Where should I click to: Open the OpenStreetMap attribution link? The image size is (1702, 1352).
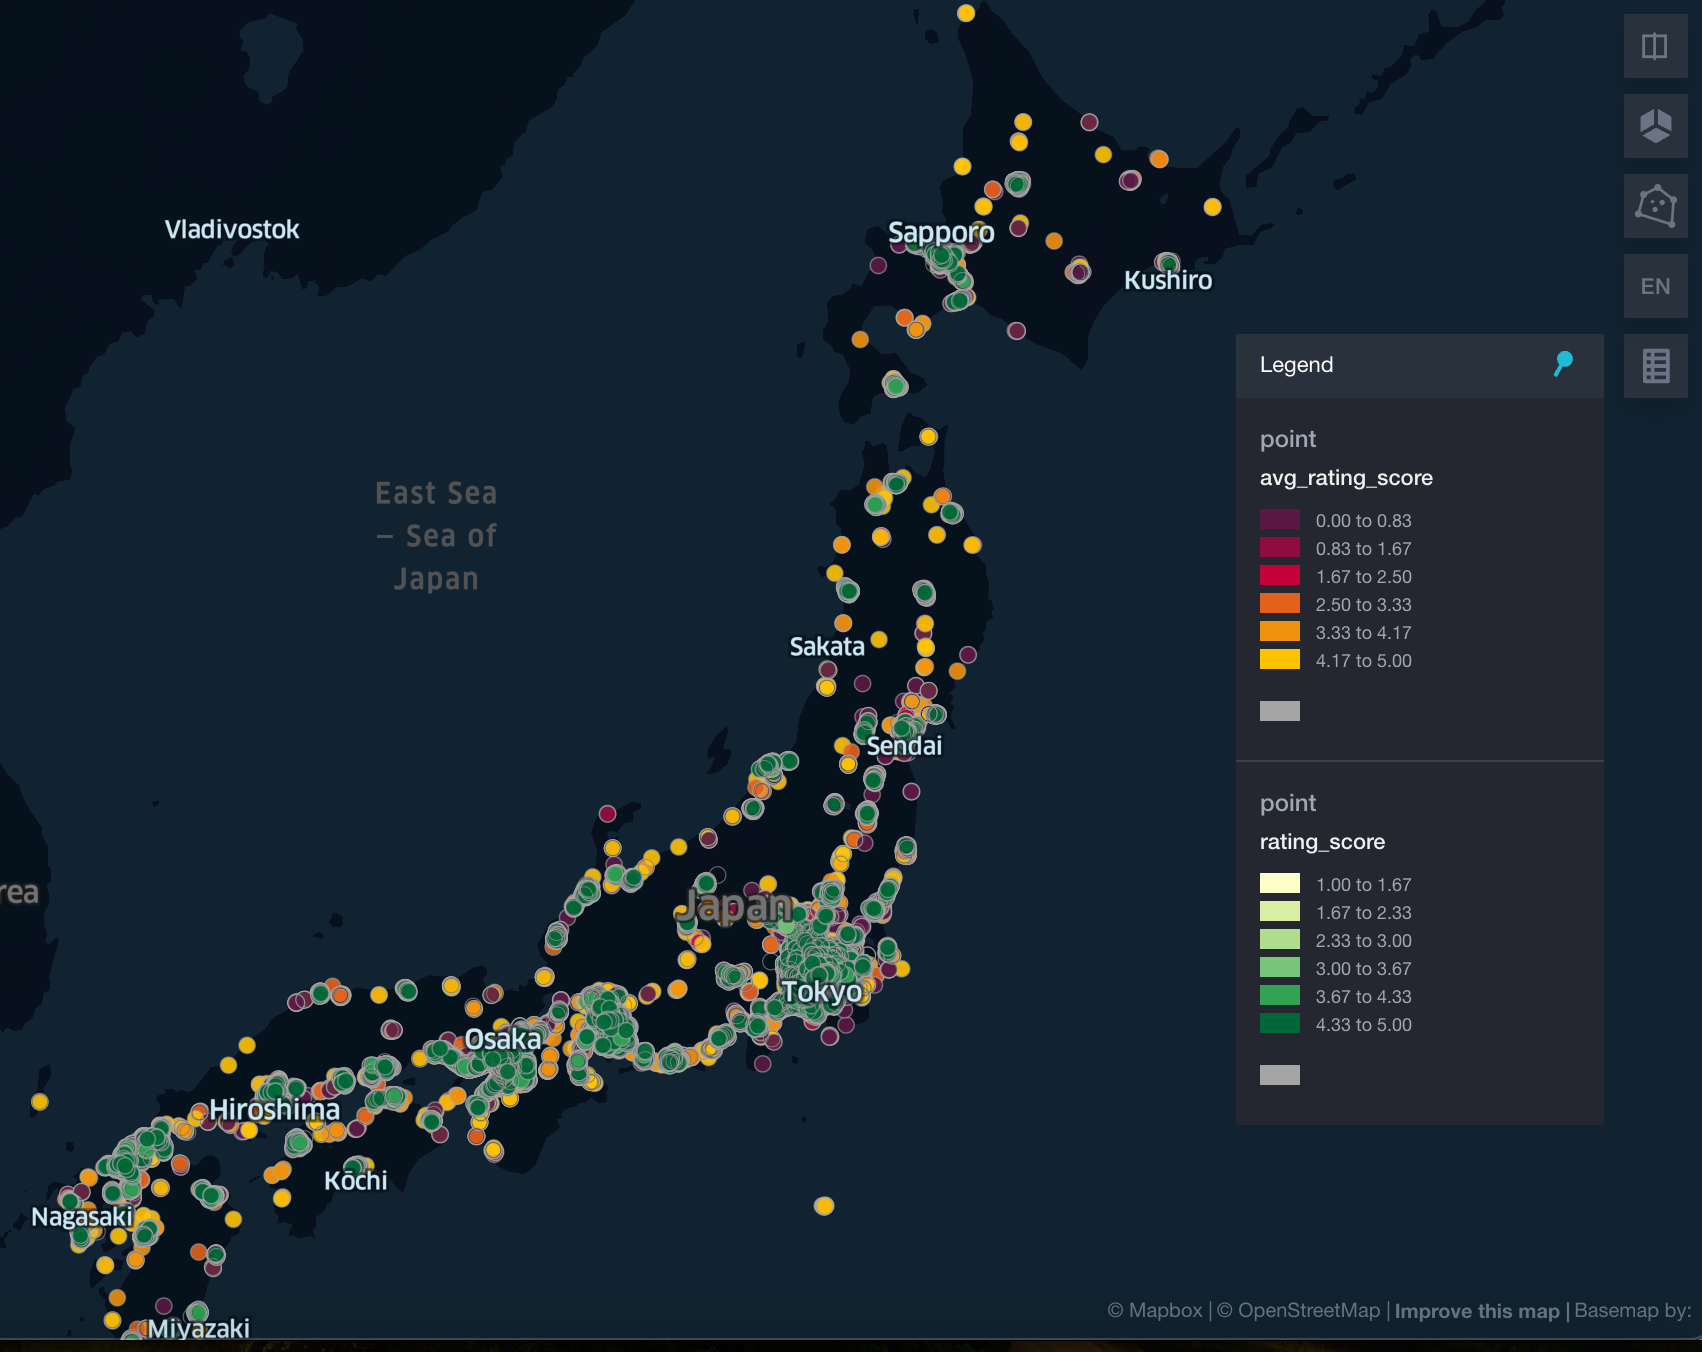(1297, 1311)
